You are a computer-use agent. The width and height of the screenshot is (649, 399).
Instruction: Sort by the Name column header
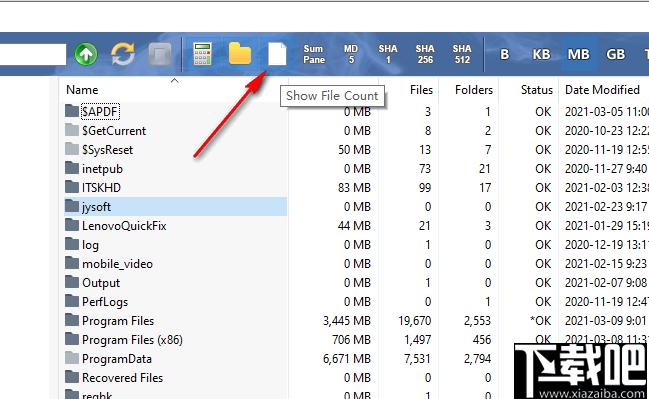pos(82,90)
